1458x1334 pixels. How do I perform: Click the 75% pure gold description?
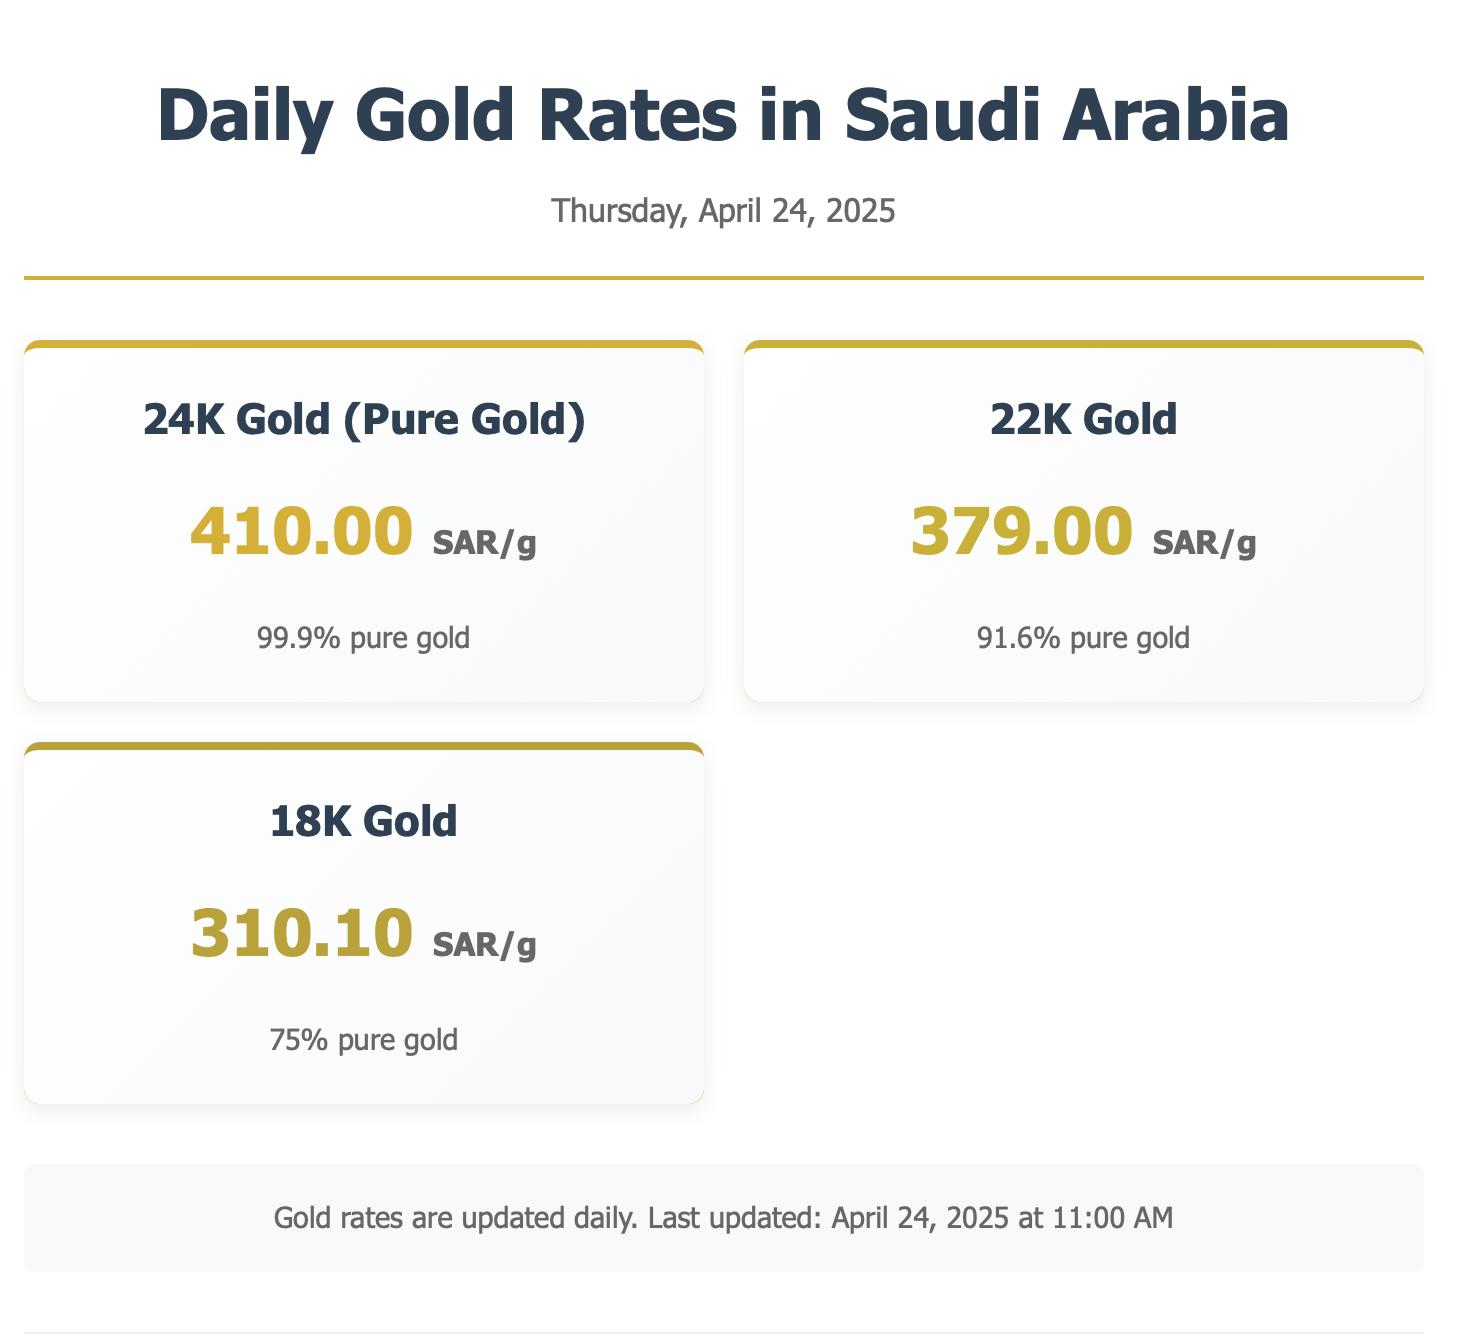[x=364, y=1040]
